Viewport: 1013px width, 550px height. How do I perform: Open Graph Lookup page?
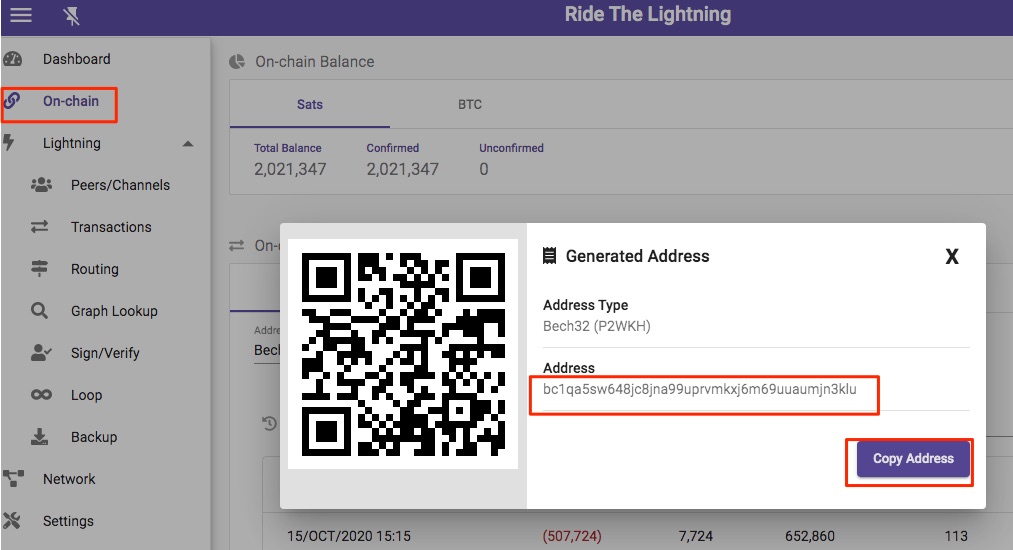tap(114, 311)
